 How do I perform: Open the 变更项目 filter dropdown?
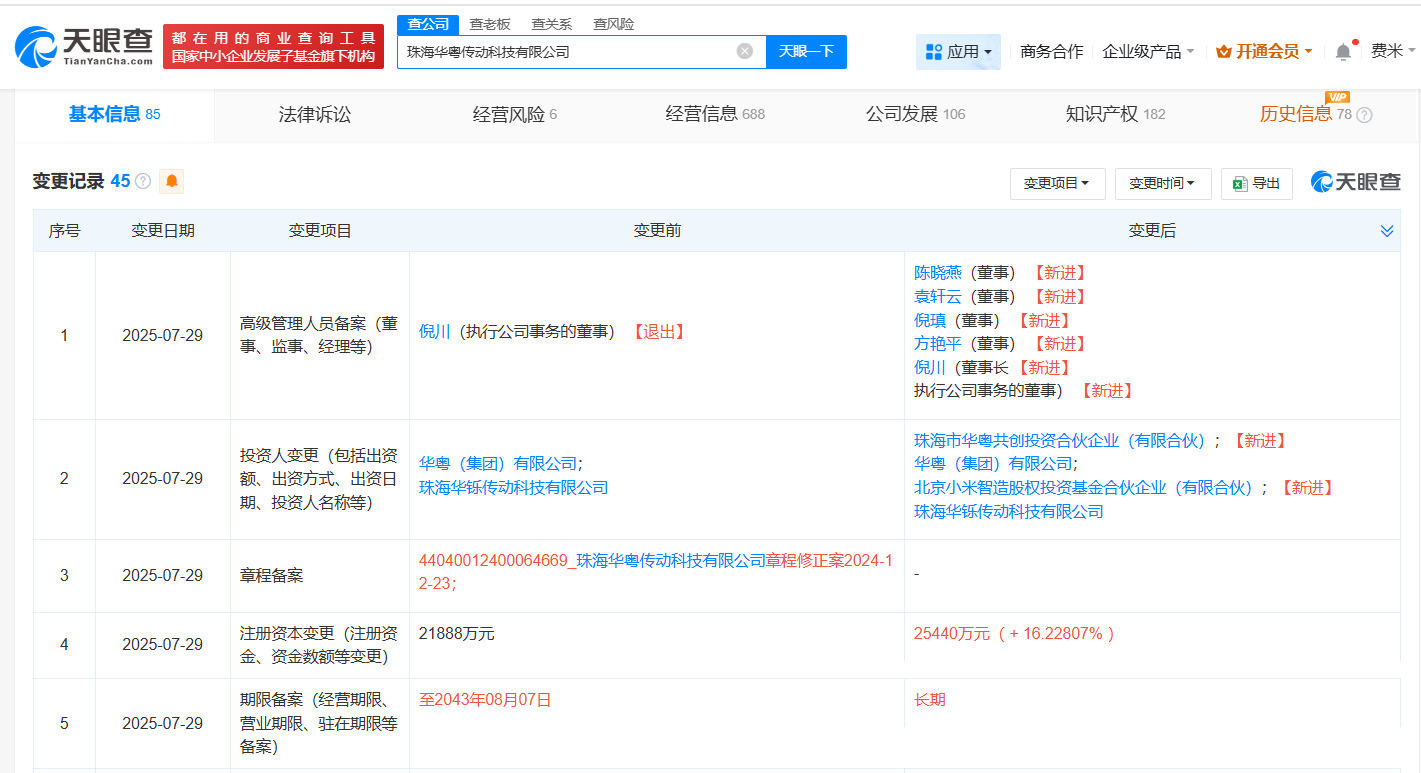[x=1057, y=184]
